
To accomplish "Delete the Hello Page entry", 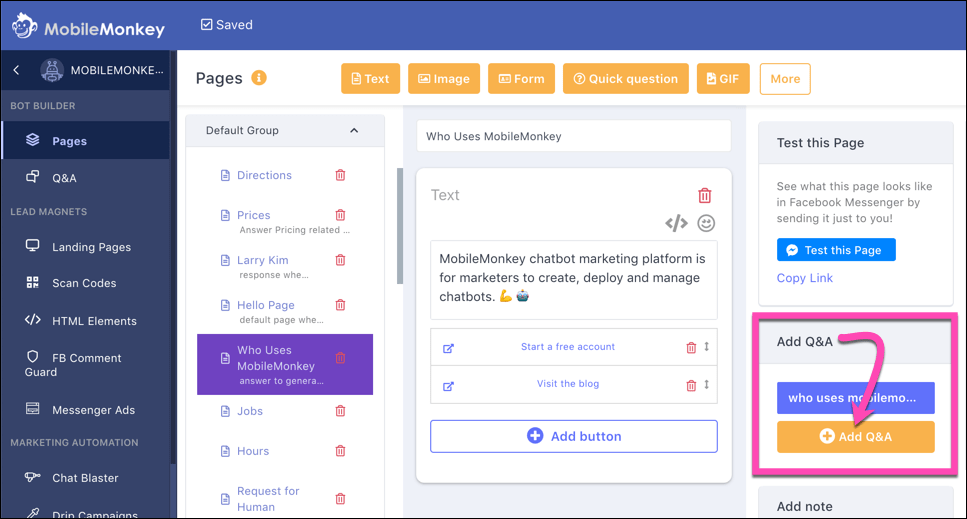I will (340, 305).
